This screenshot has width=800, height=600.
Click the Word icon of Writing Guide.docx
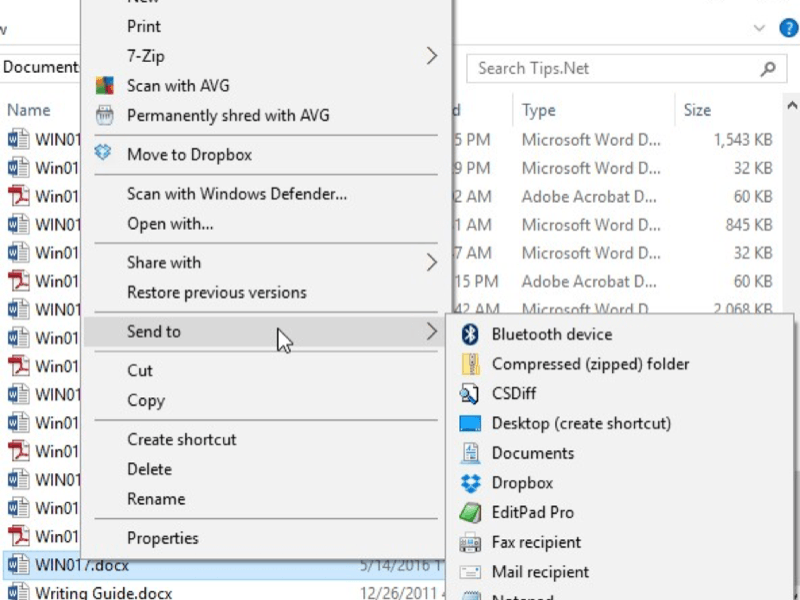coord(18,591)
